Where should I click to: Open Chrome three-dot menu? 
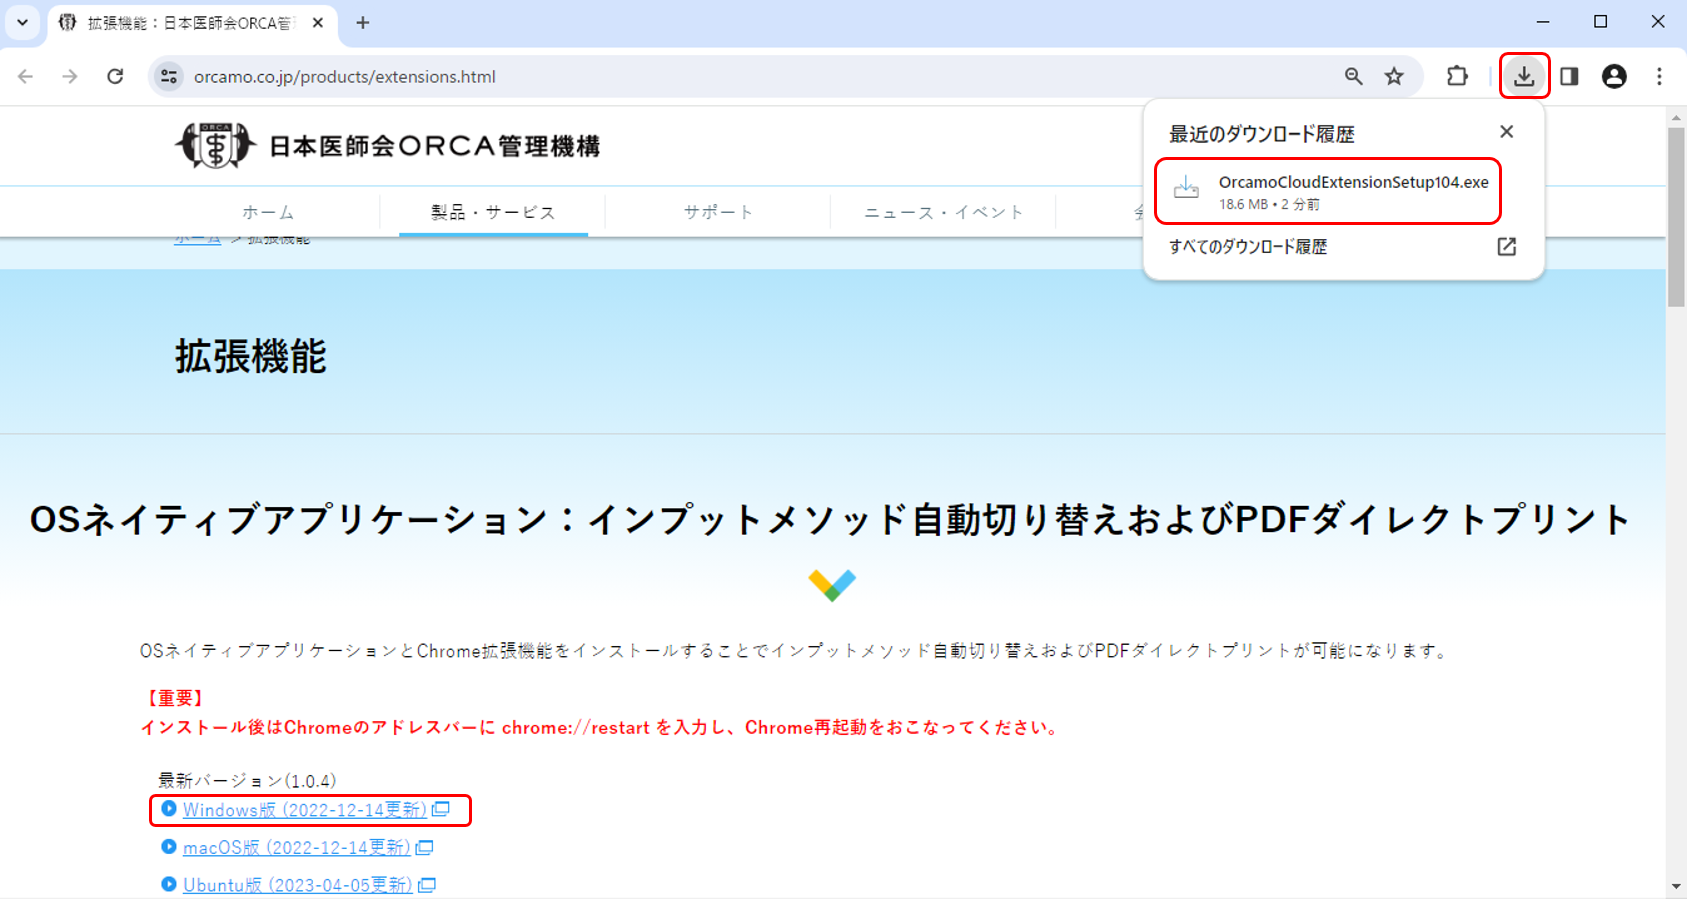point(1659,76)
